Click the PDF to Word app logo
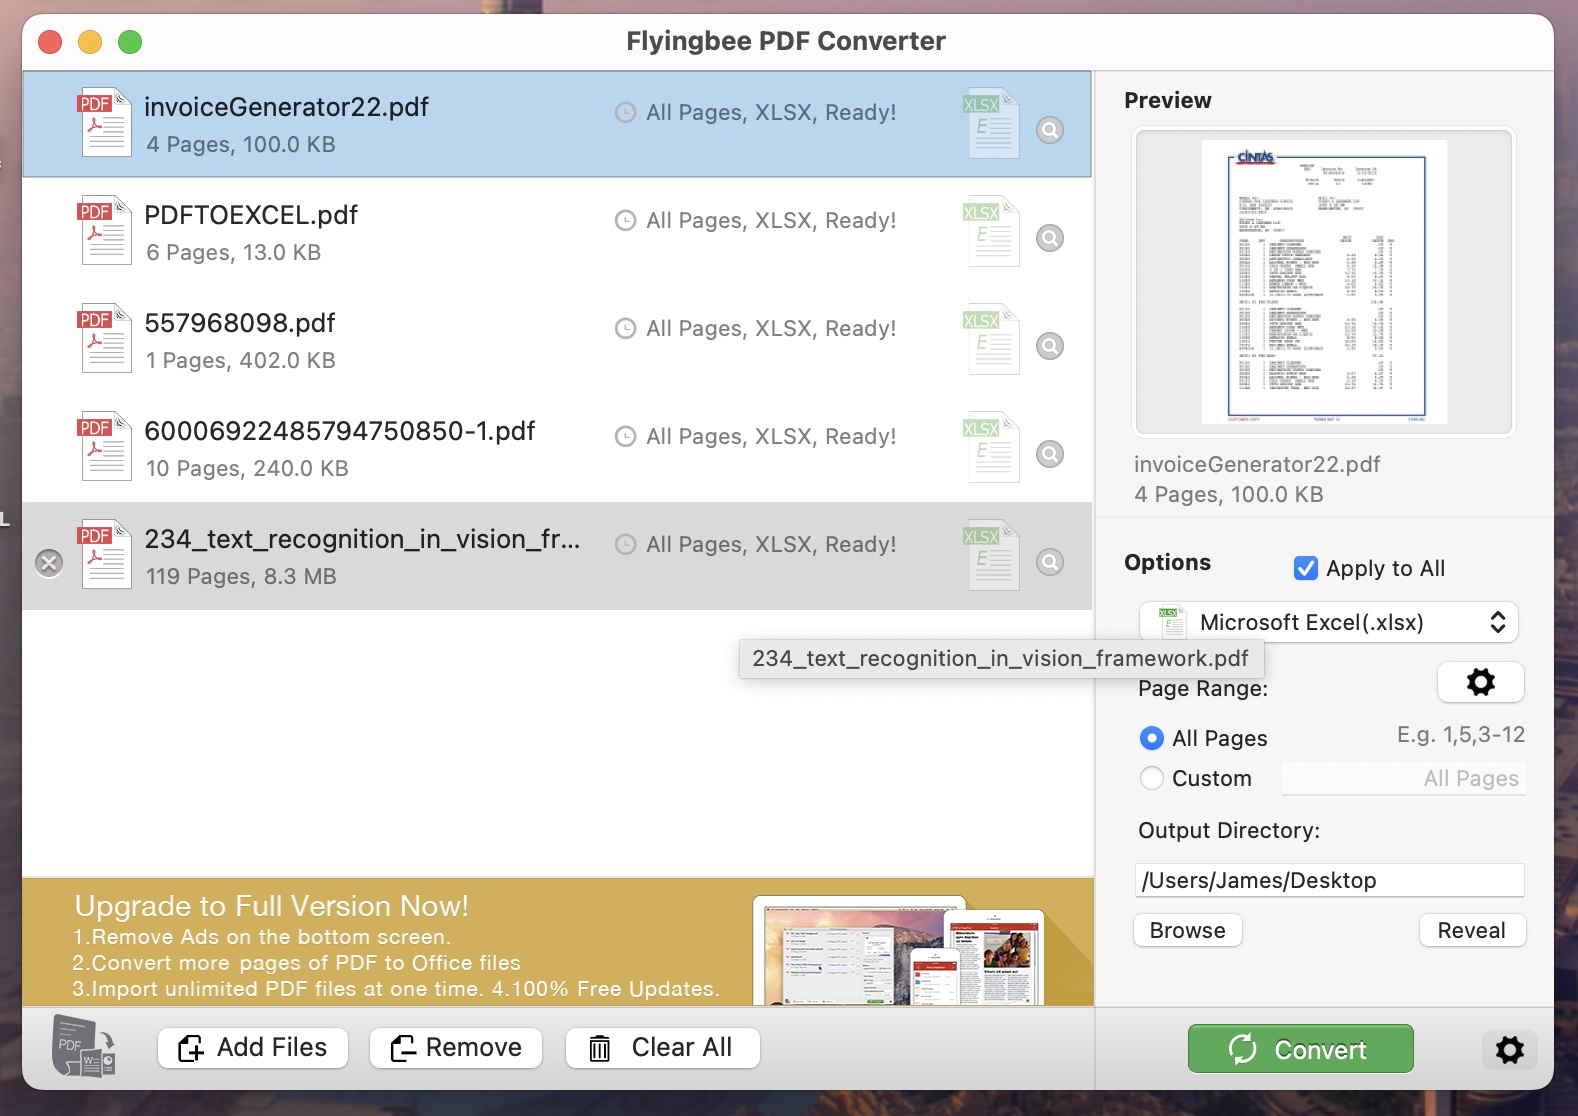The image size is (1578, 1116). [84, 1046]
